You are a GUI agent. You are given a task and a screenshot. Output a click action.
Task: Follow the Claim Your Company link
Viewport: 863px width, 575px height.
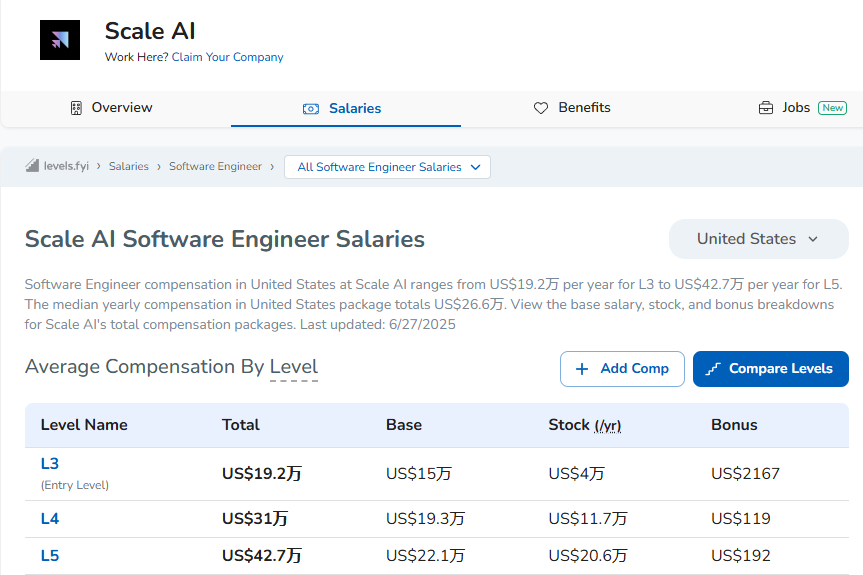[227, 57]
